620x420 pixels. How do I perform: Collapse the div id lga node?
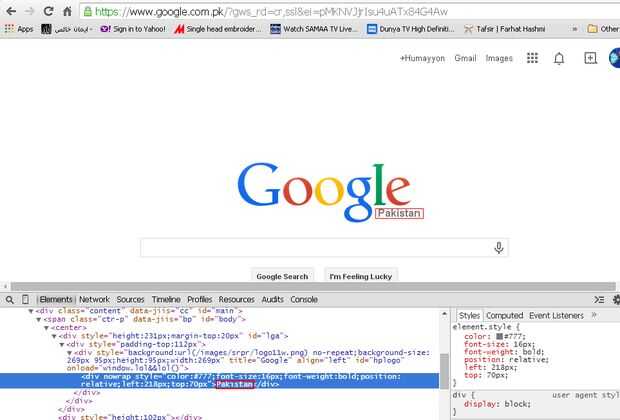pos(55,336)
